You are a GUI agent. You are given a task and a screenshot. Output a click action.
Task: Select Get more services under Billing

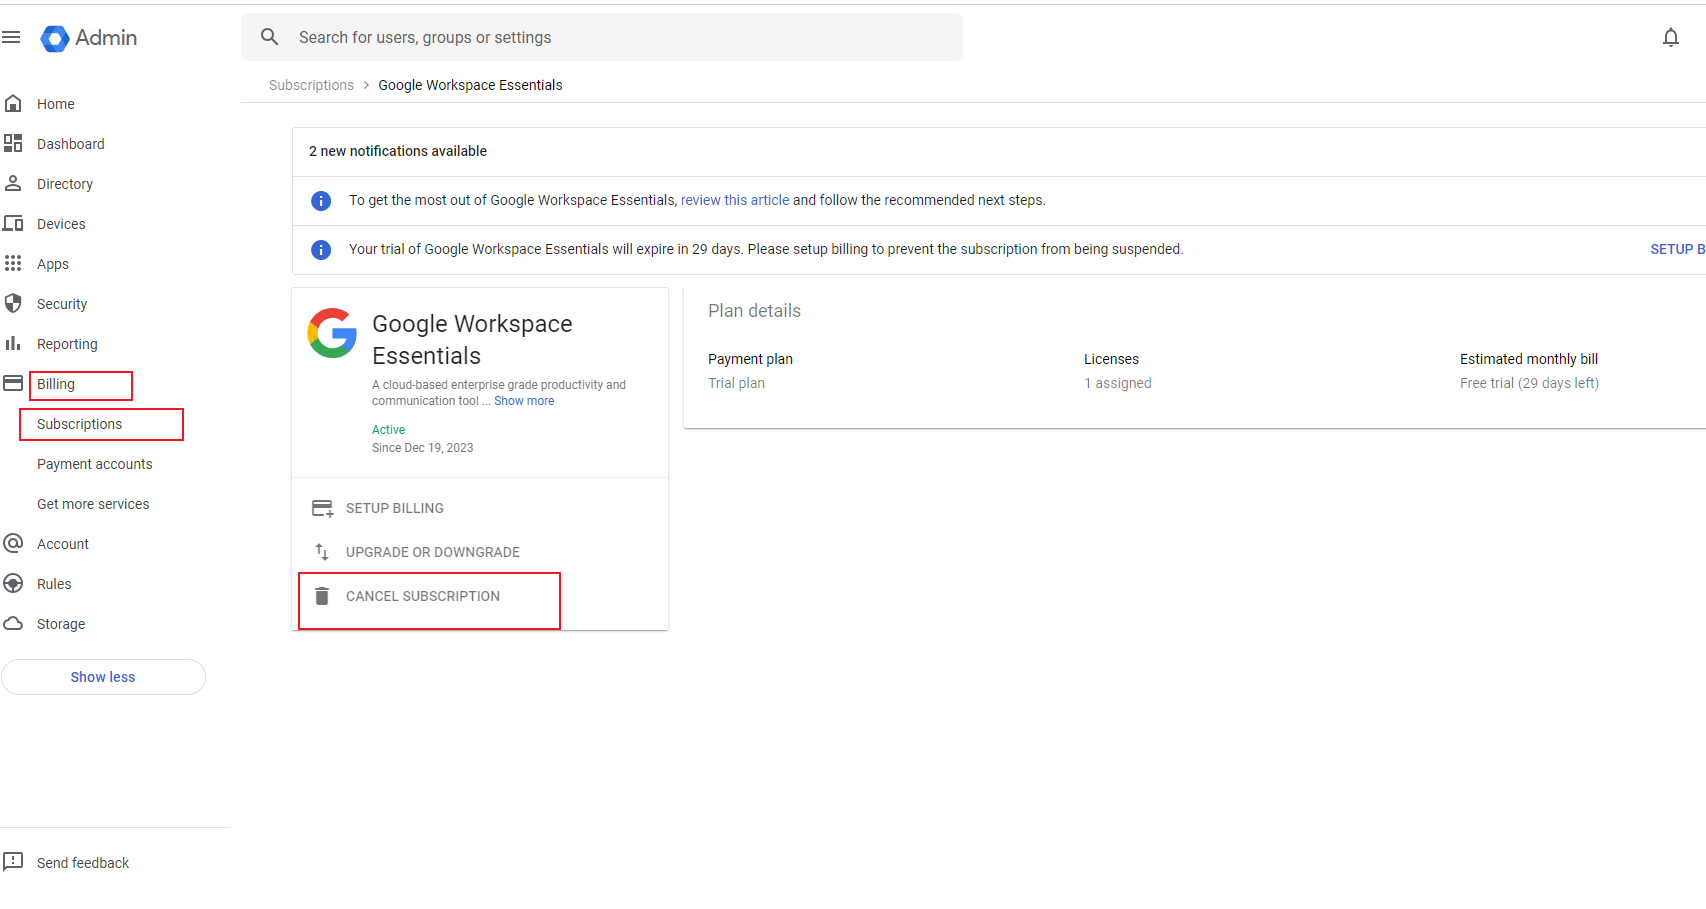93,504
